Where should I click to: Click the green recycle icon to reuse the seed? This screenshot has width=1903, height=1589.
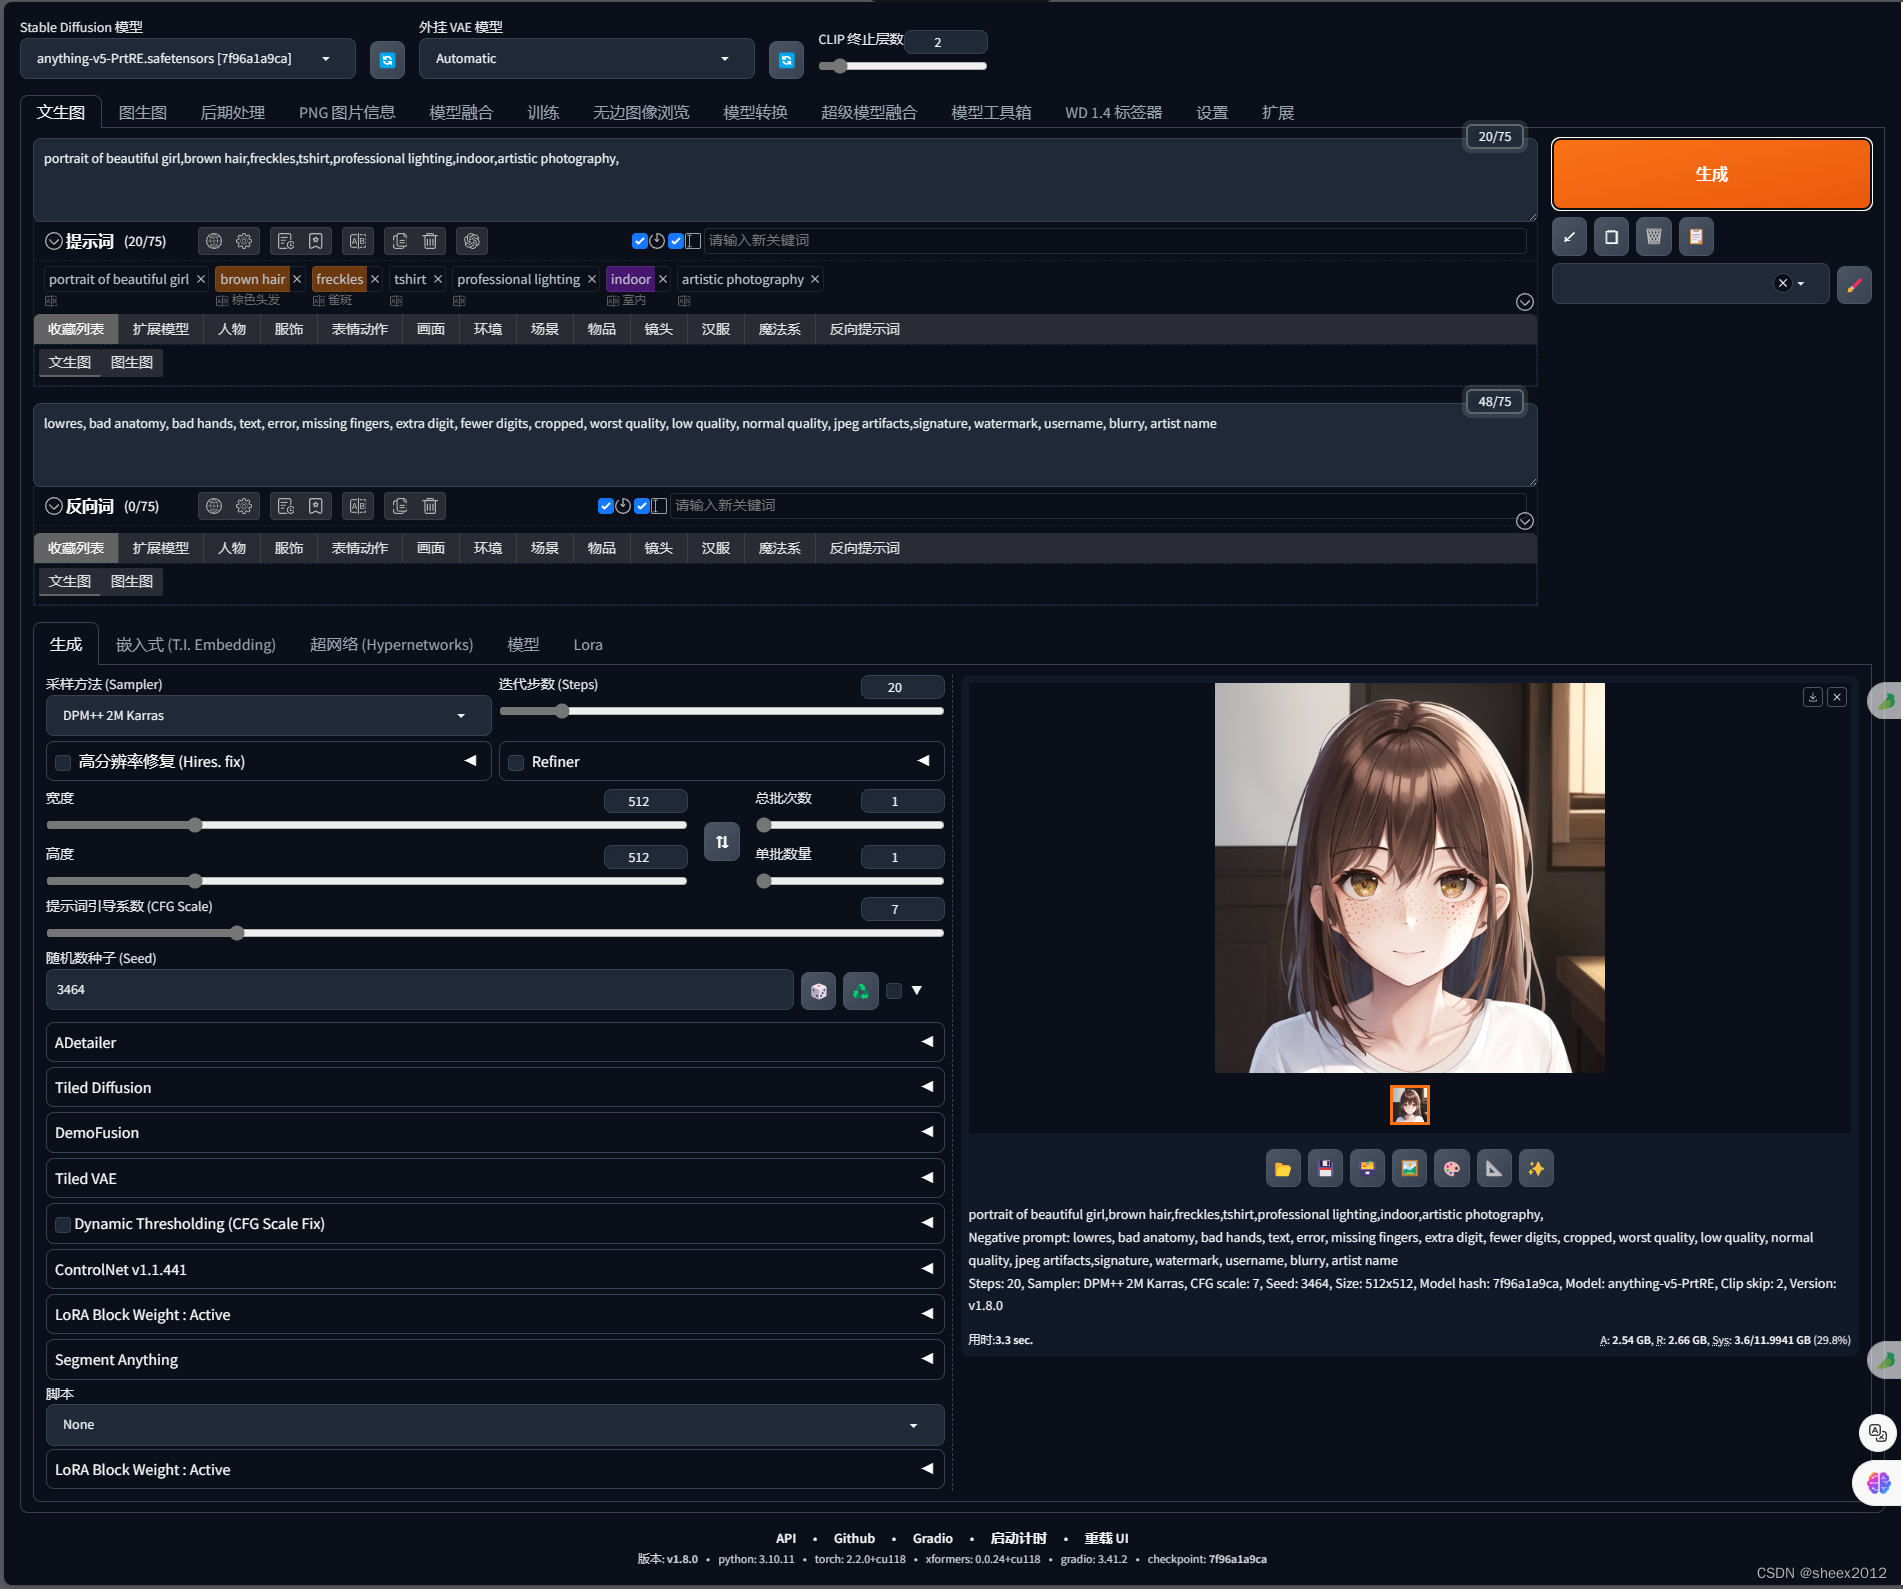click(x=860, y=991)
